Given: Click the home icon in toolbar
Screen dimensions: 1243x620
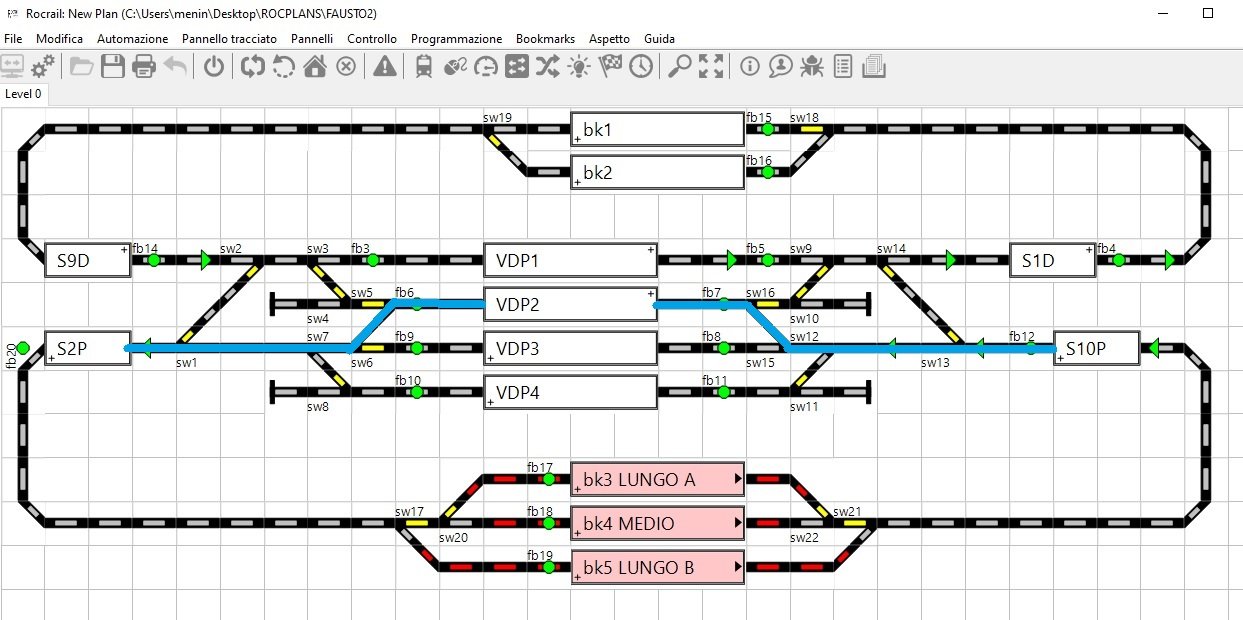Looking at the screenshot, I should (315, 67).
